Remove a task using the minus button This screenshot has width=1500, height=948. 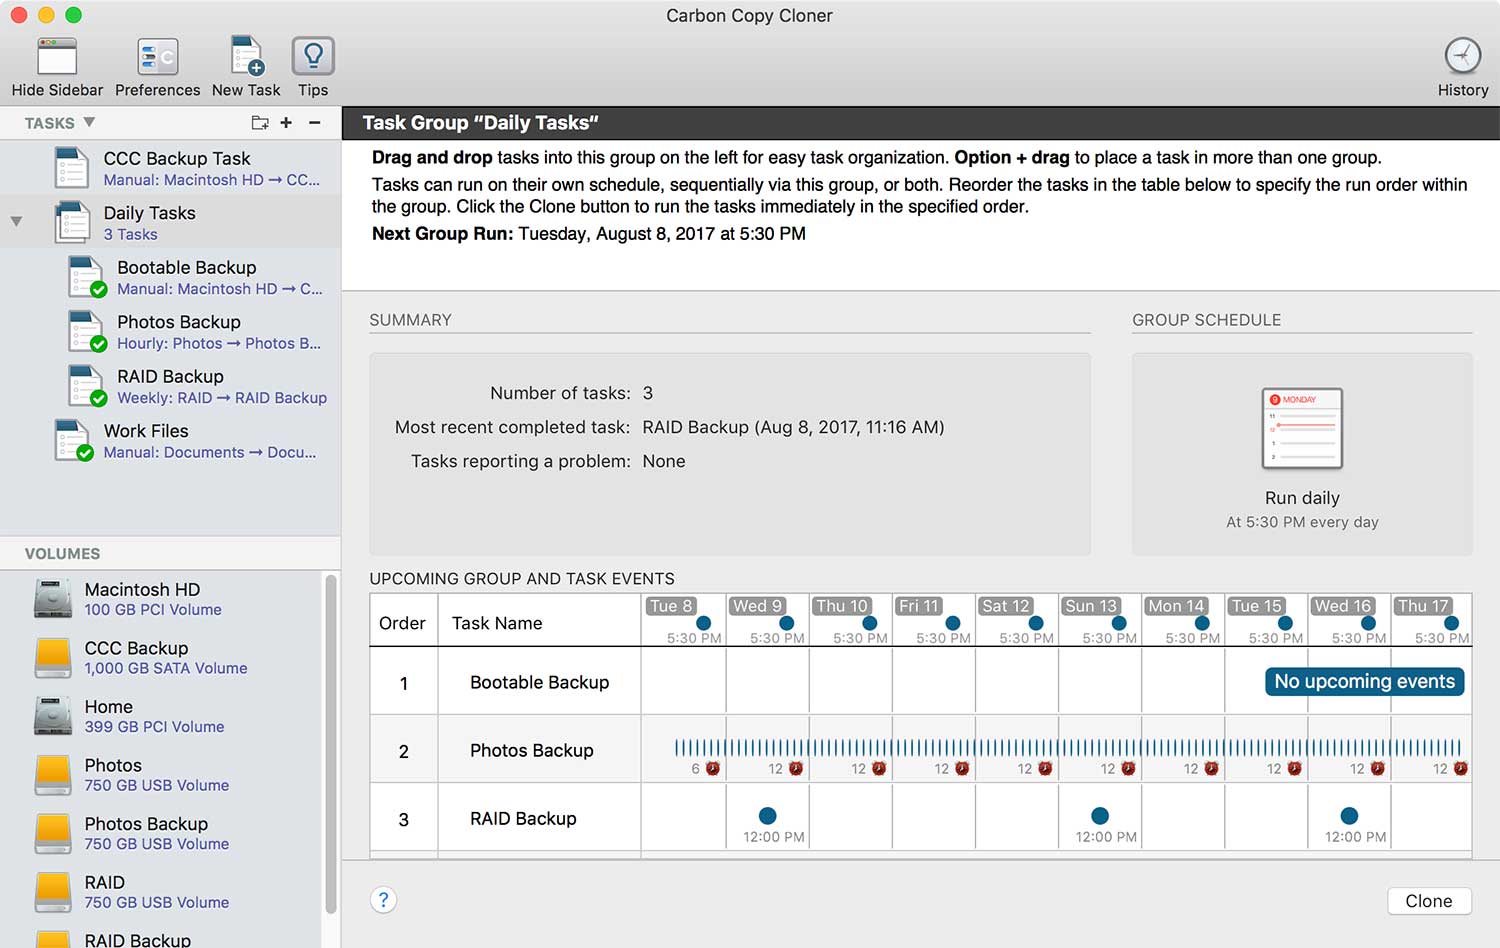(x=314, y=122)
